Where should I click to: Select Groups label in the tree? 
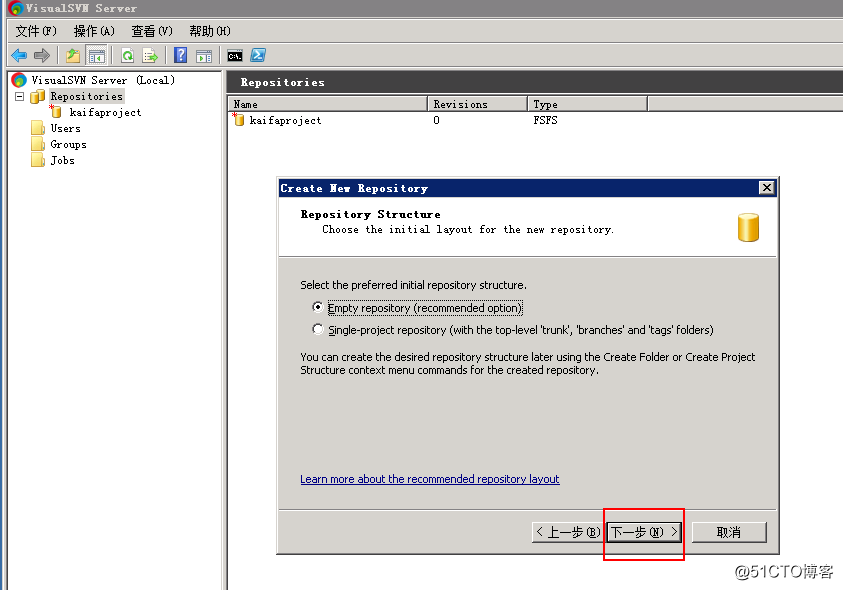coord(68,145)
